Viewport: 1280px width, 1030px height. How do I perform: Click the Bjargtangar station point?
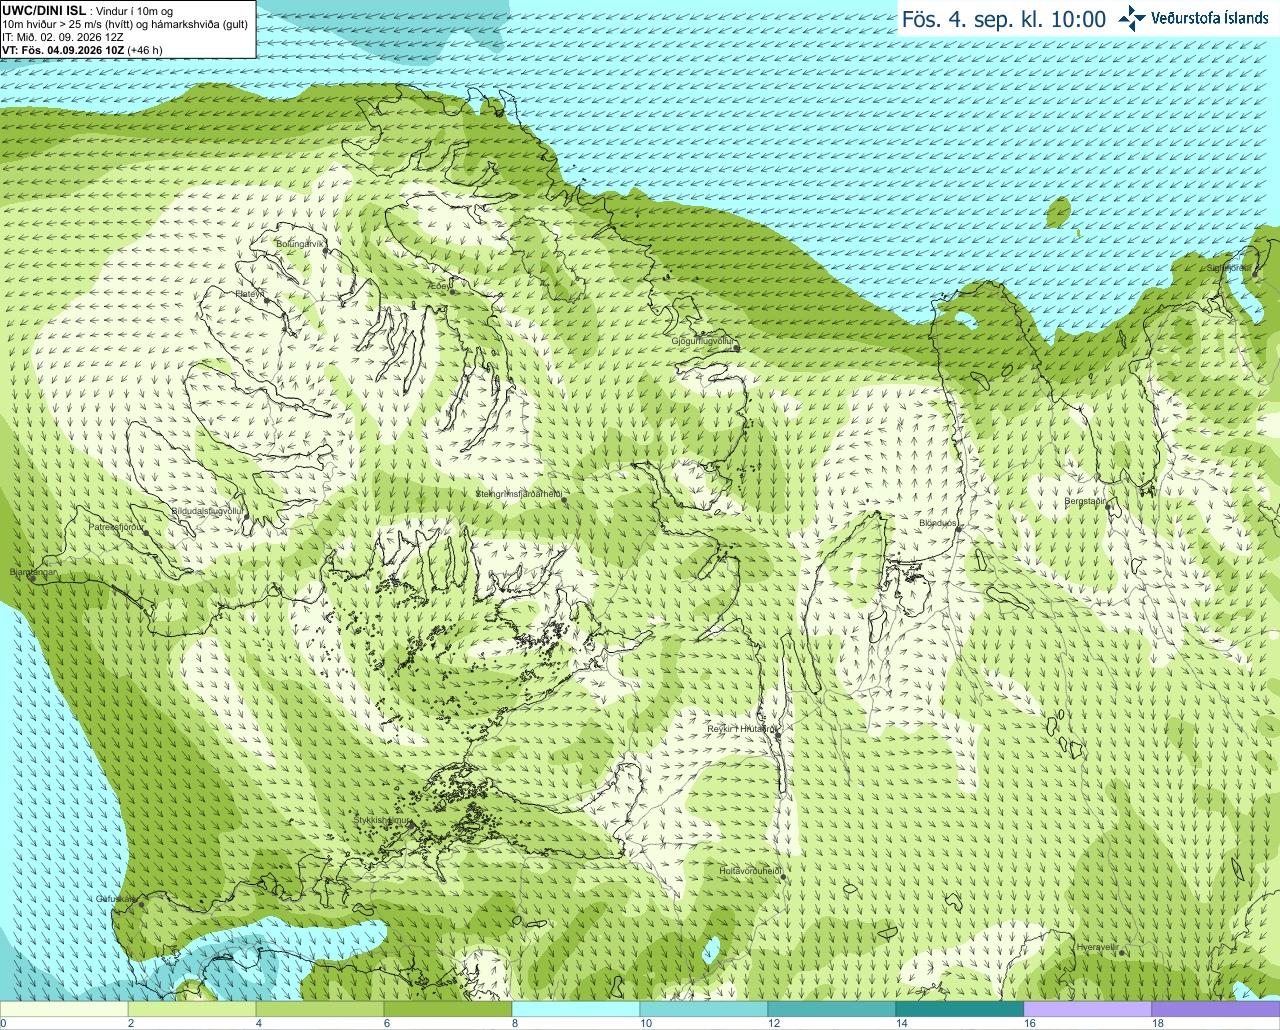tap(32, 578)
